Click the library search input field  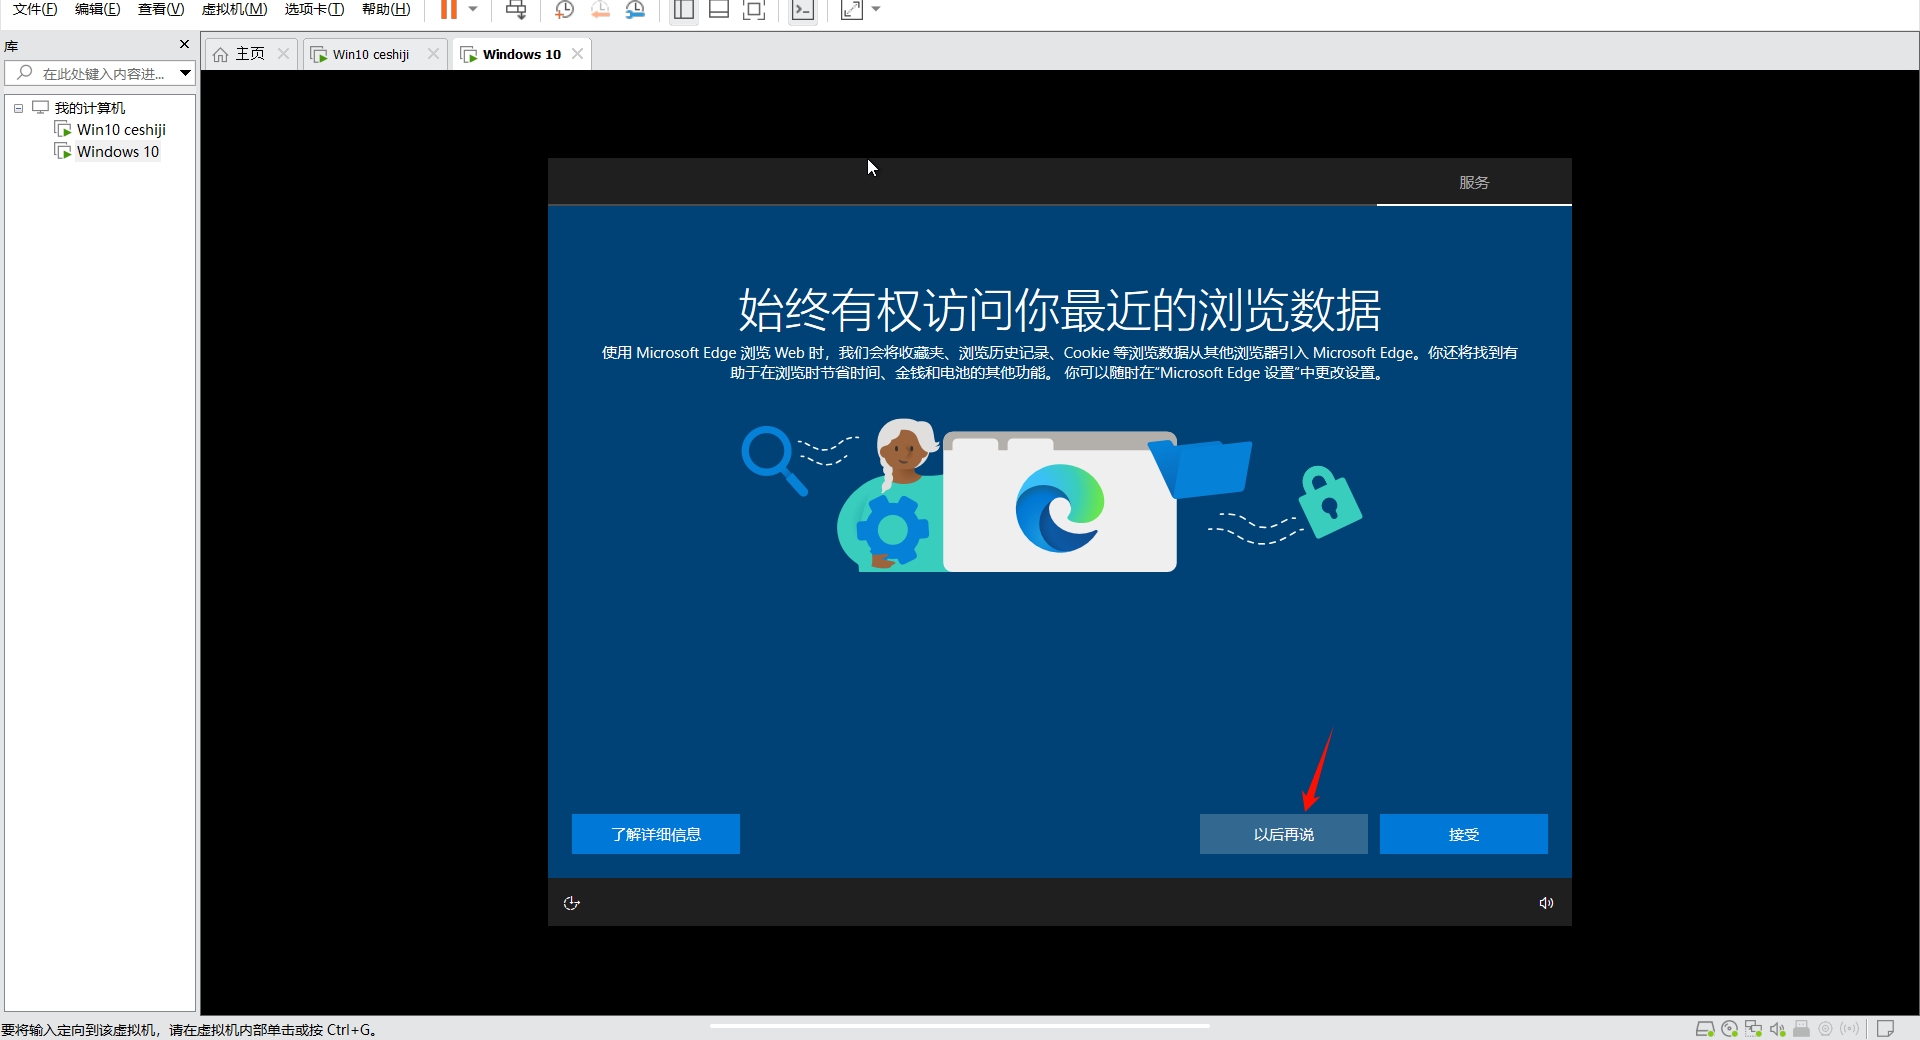pyautogui.click(x=100, y=73)
